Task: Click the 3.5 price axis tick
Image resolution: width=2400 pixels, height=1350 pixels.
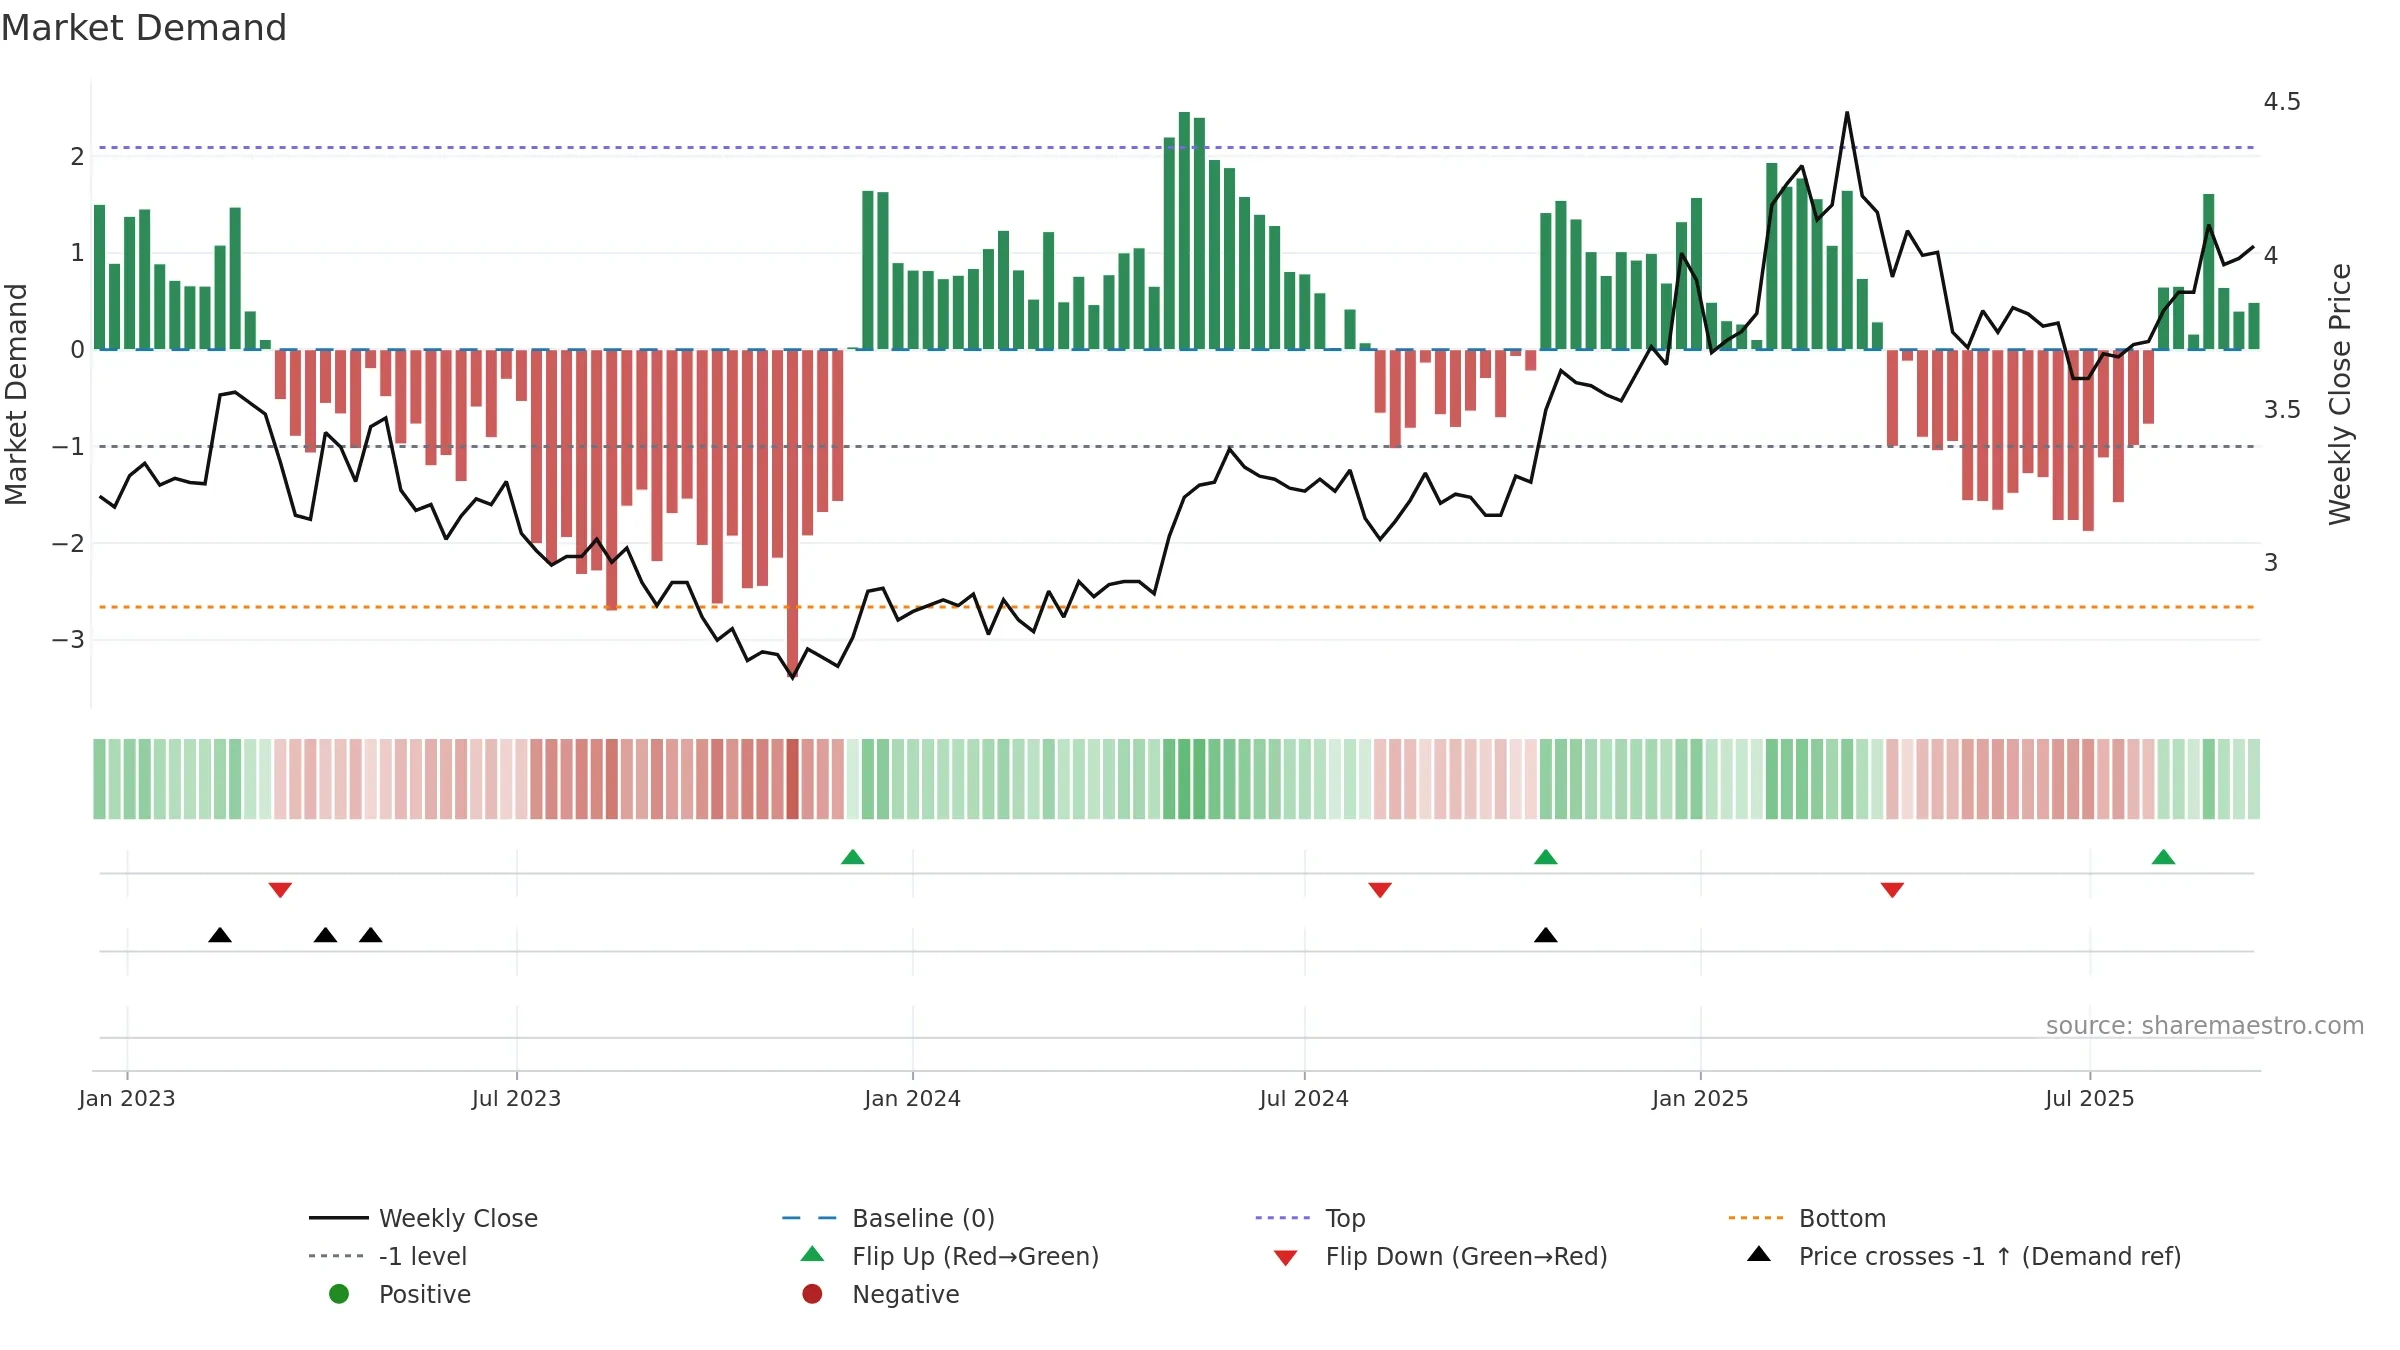Action: [2282, 409]
